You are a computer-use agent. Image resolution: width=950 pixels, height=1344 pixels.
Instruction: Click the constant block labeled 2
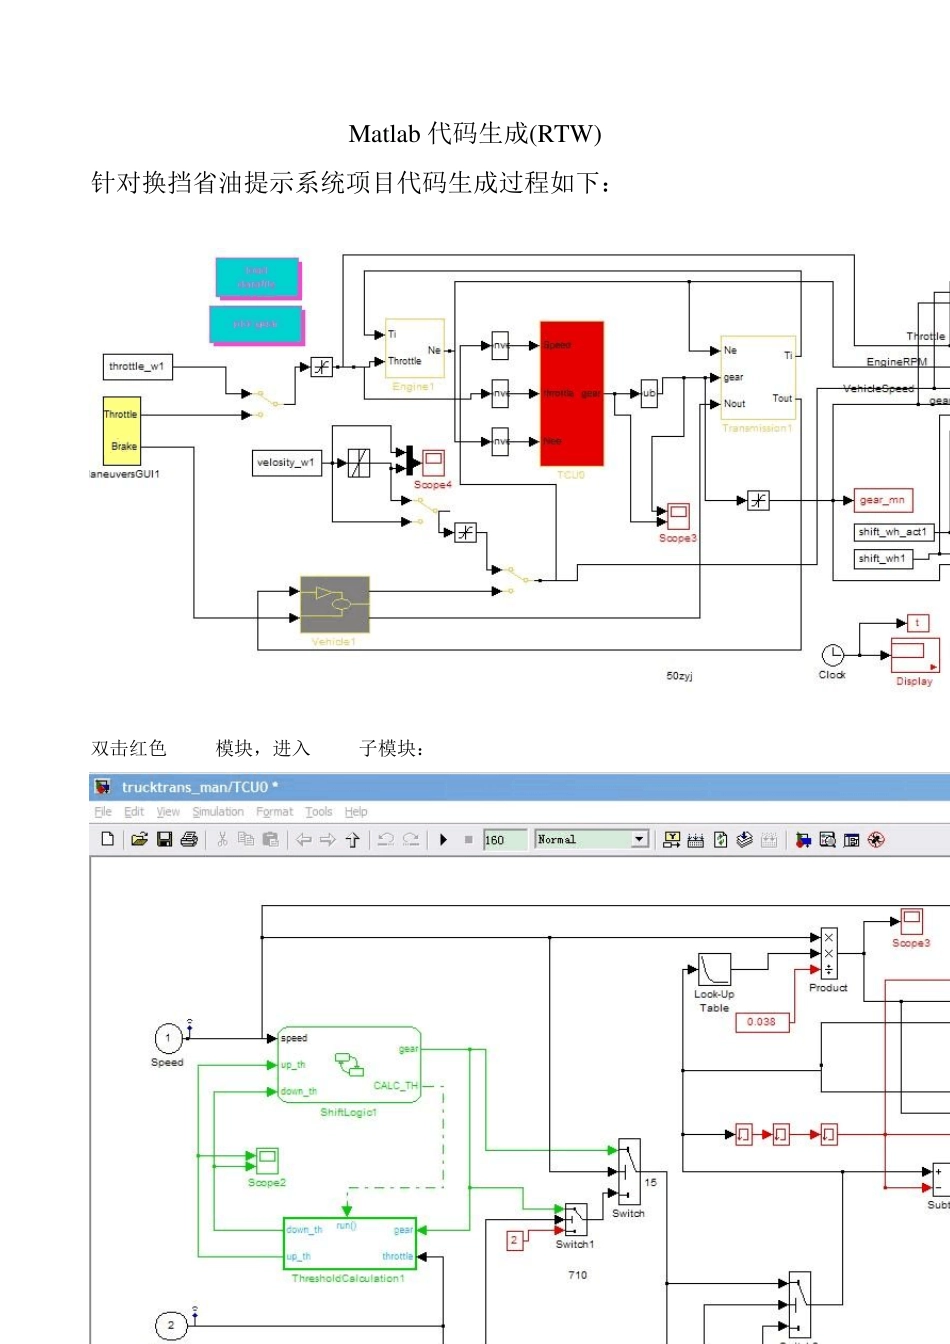tap(515, 1240)
